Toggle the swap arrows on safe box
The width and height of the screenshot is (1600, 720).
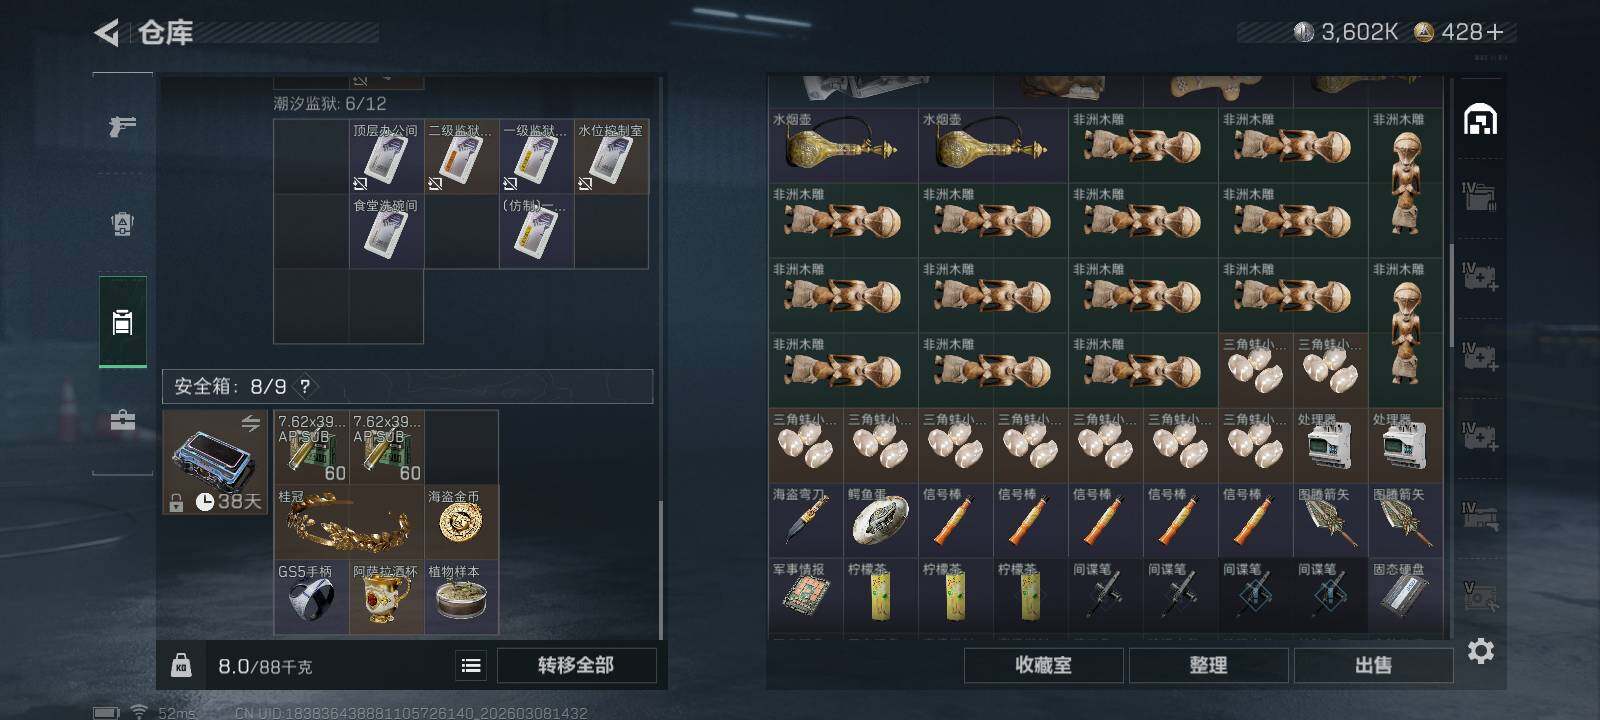click(x=250, y=423)
